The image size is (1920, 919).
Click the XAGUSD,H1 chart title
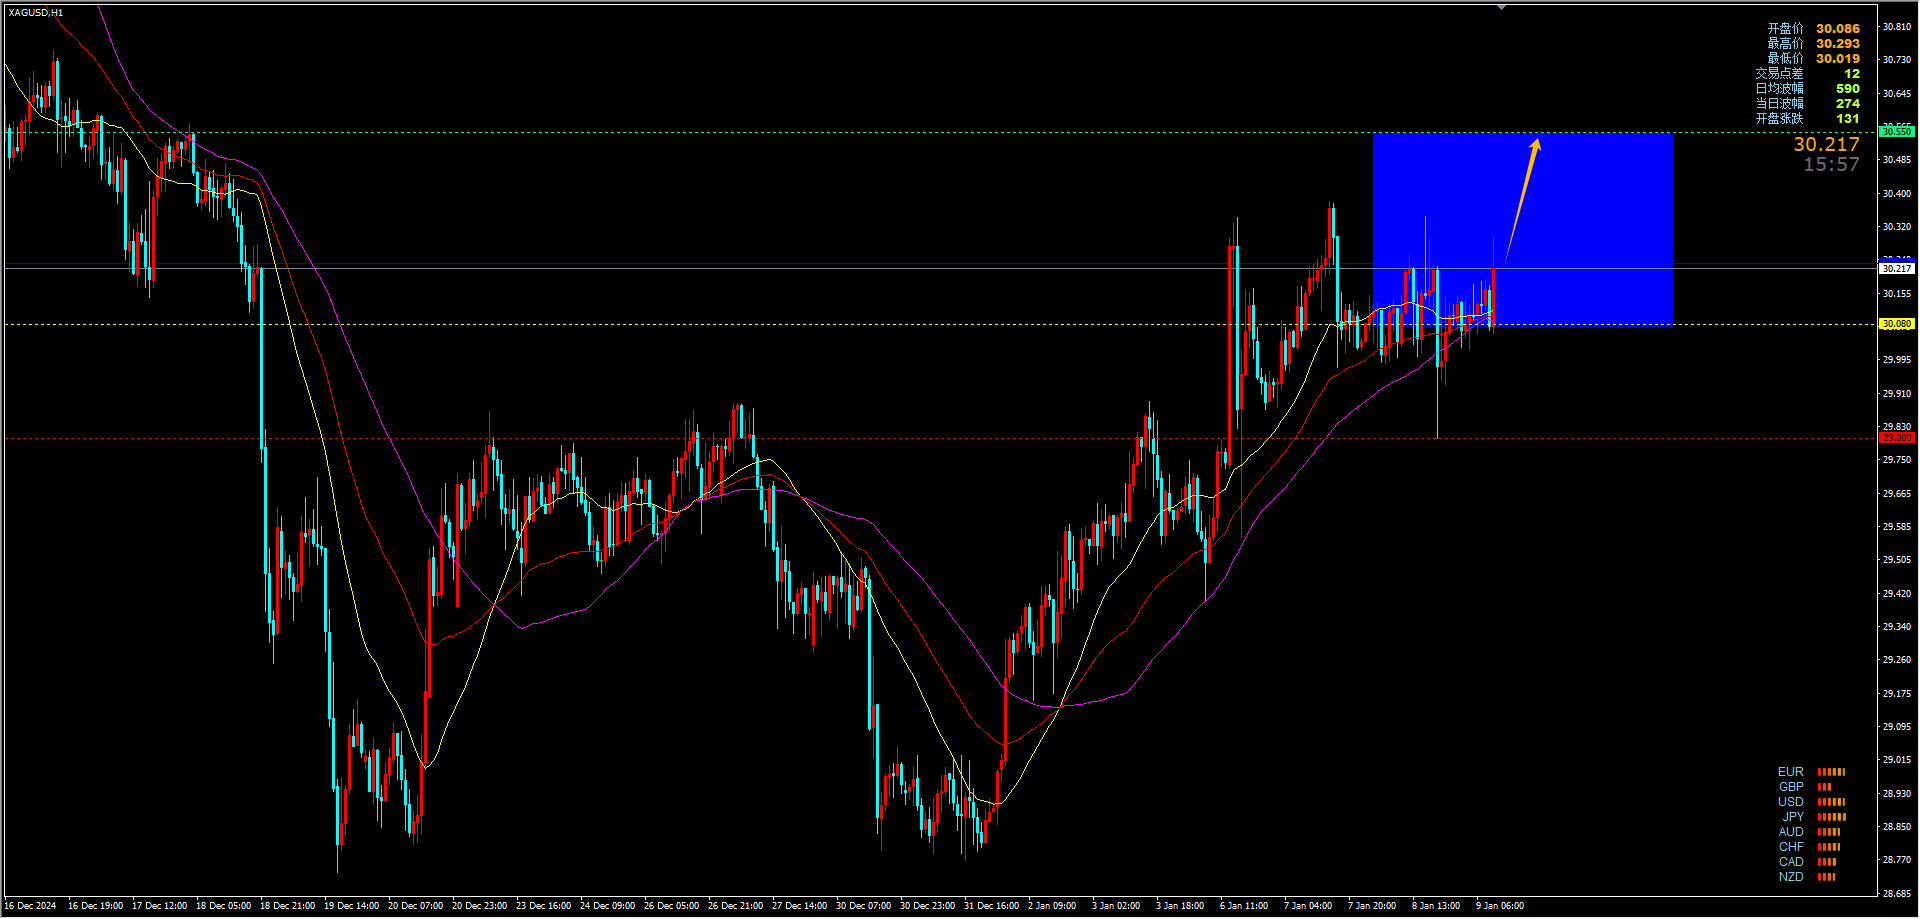[36, 13]
